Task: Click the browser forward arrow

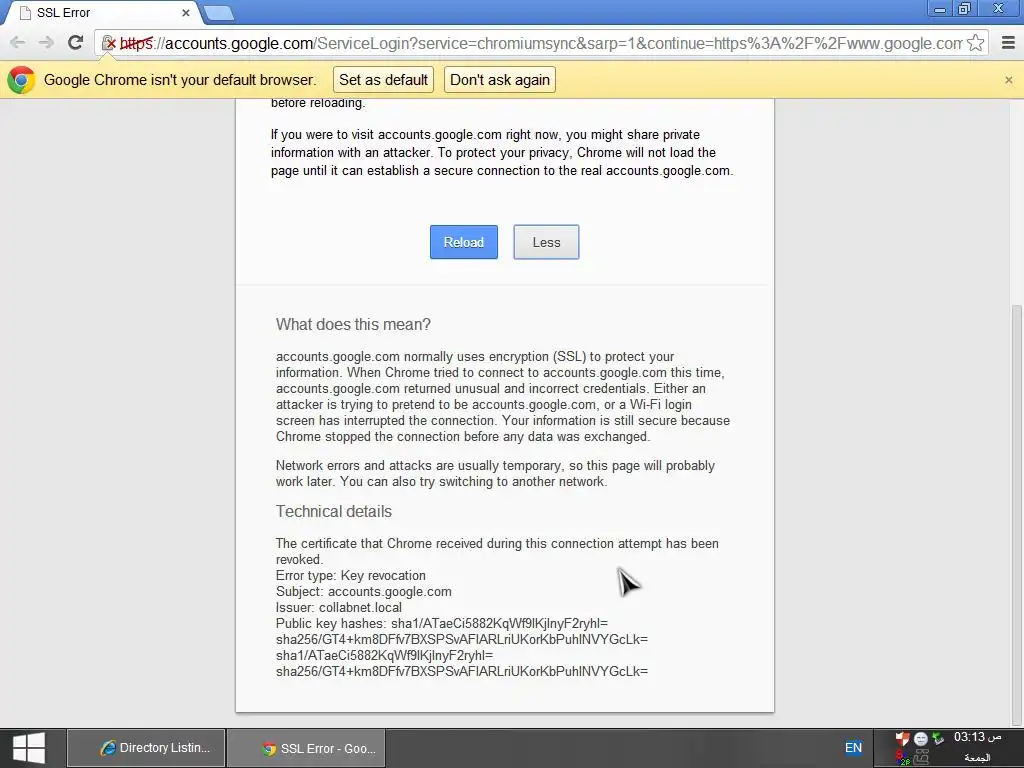Action: pos(46,43)
